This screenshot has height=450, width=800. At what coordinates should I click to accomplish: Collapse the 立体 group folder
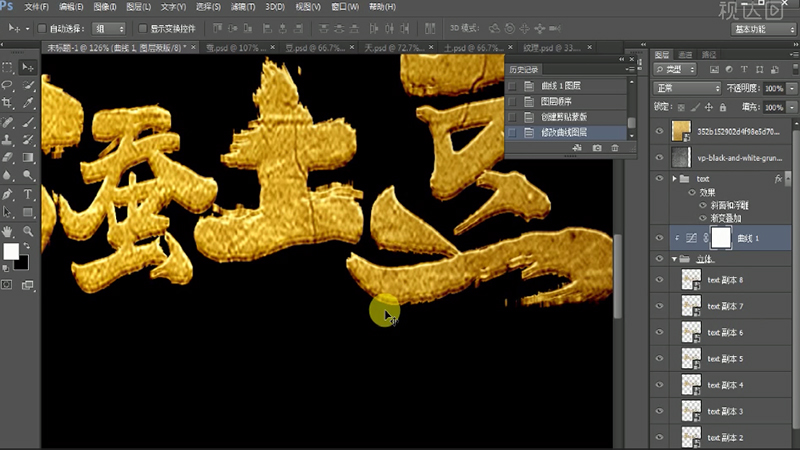tap(674, 259)
